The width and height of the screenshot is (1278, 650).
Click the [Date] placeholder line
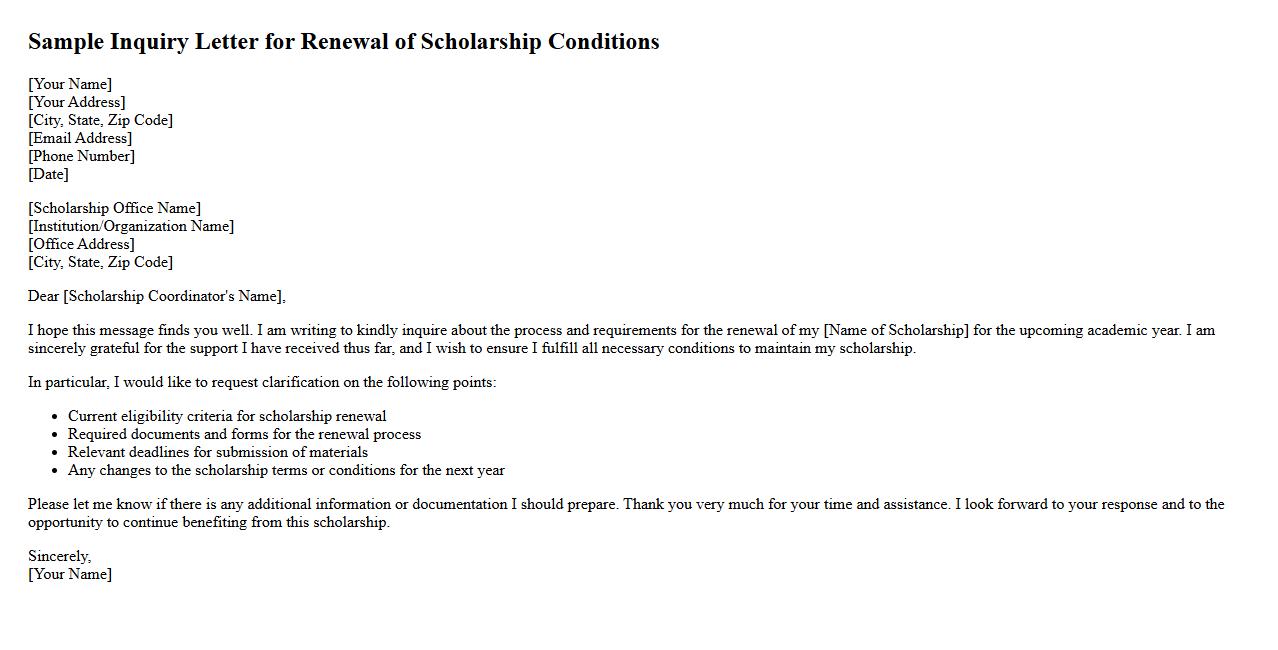48,174
